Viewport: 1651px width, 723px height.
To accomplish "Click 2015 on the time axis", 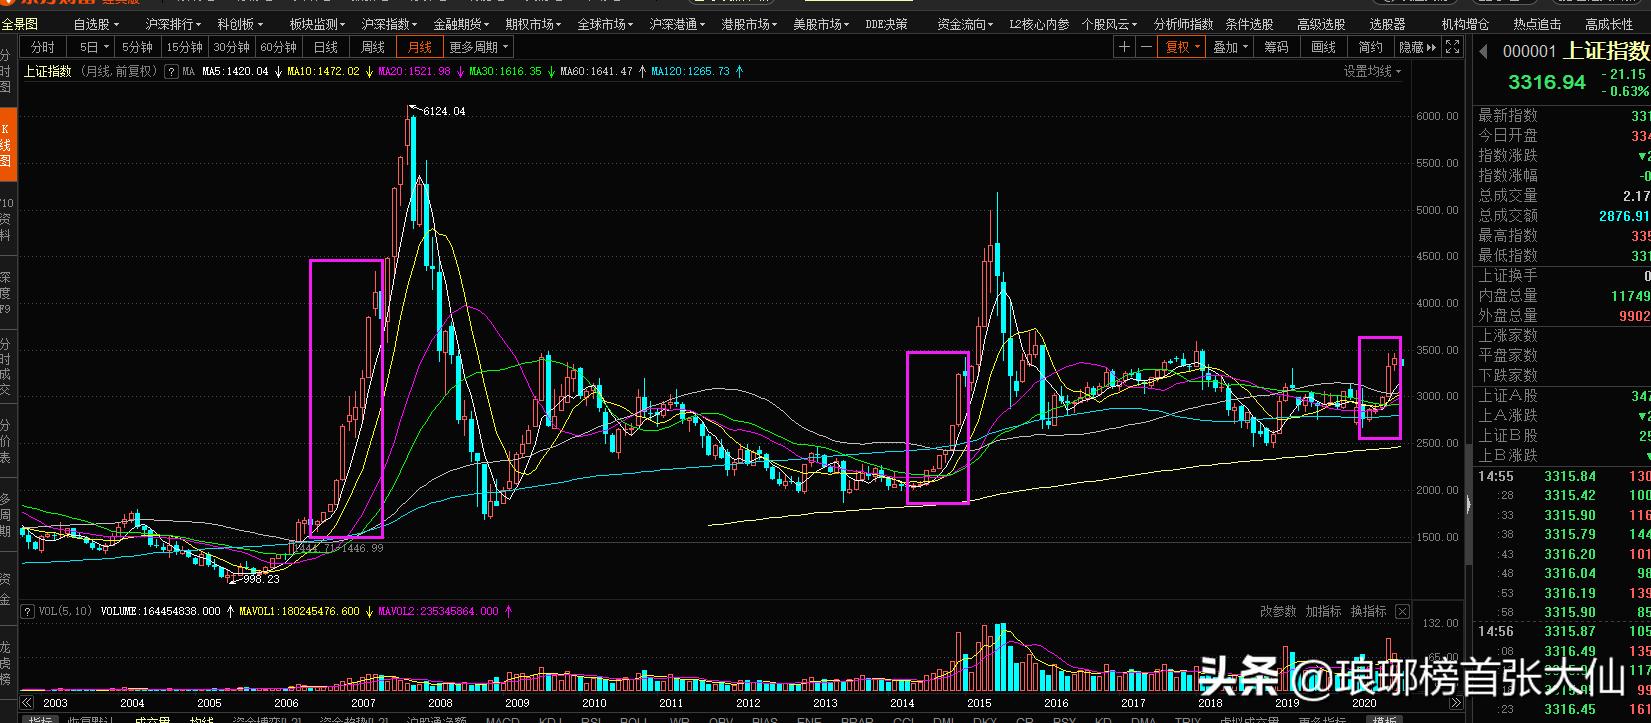I will pos(979,703).
